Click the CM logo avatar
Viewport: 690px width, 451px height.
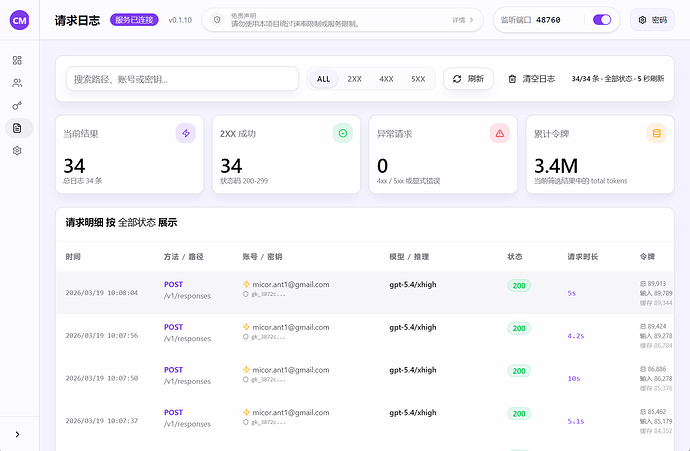click(19, 20)
